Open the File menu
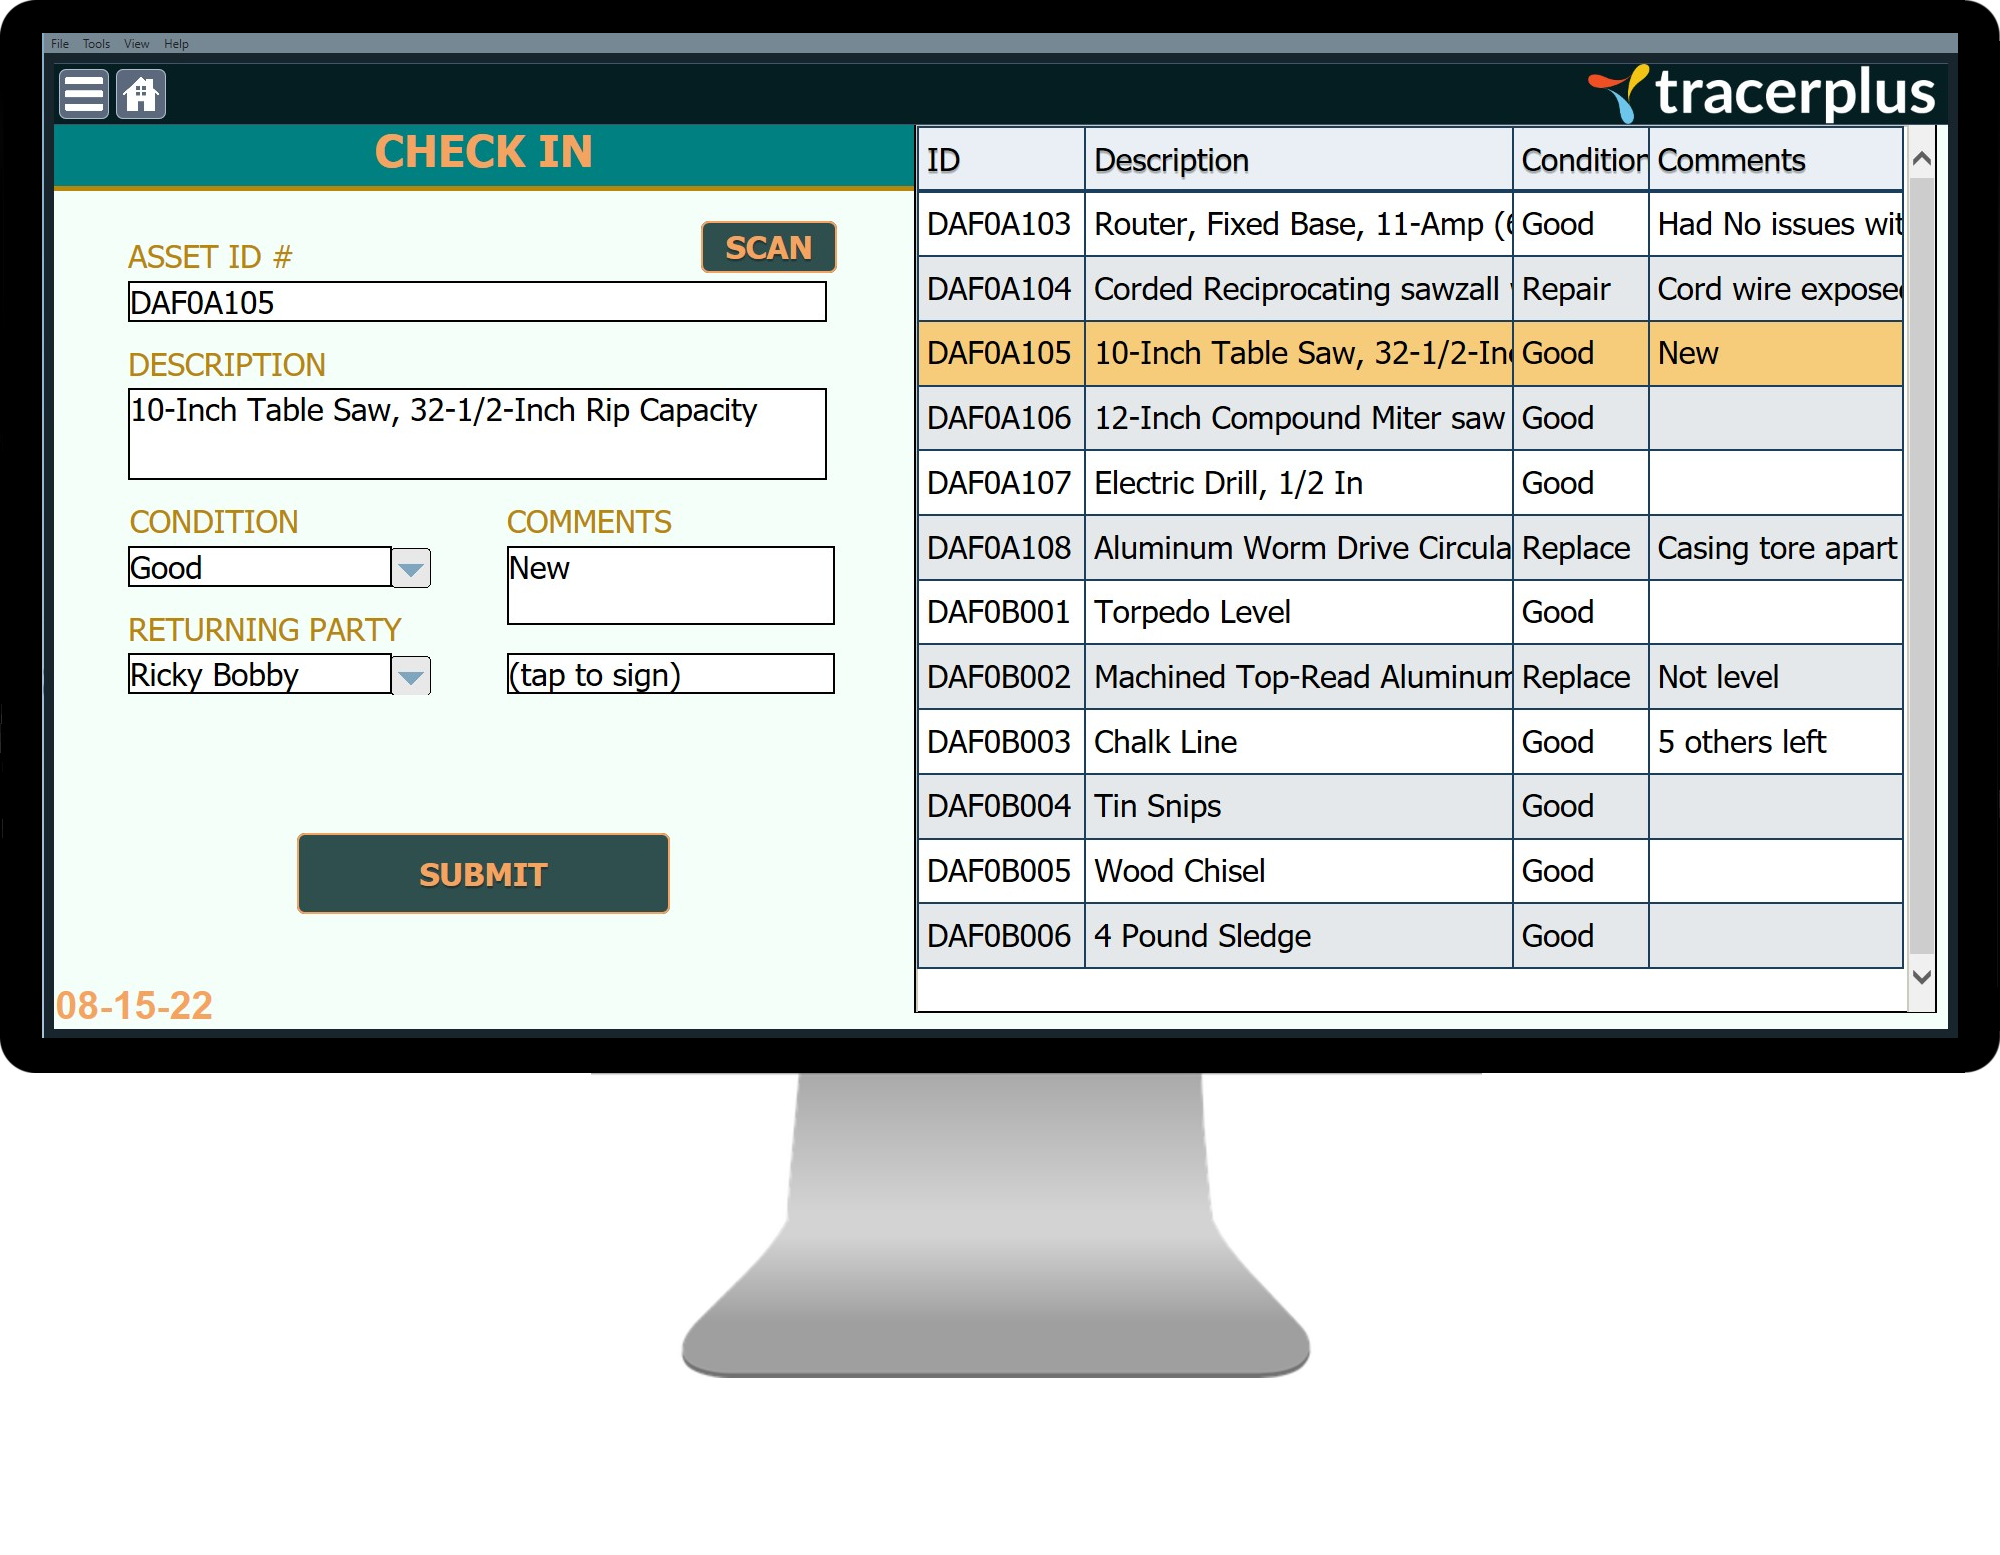 [x=60, y=44]
